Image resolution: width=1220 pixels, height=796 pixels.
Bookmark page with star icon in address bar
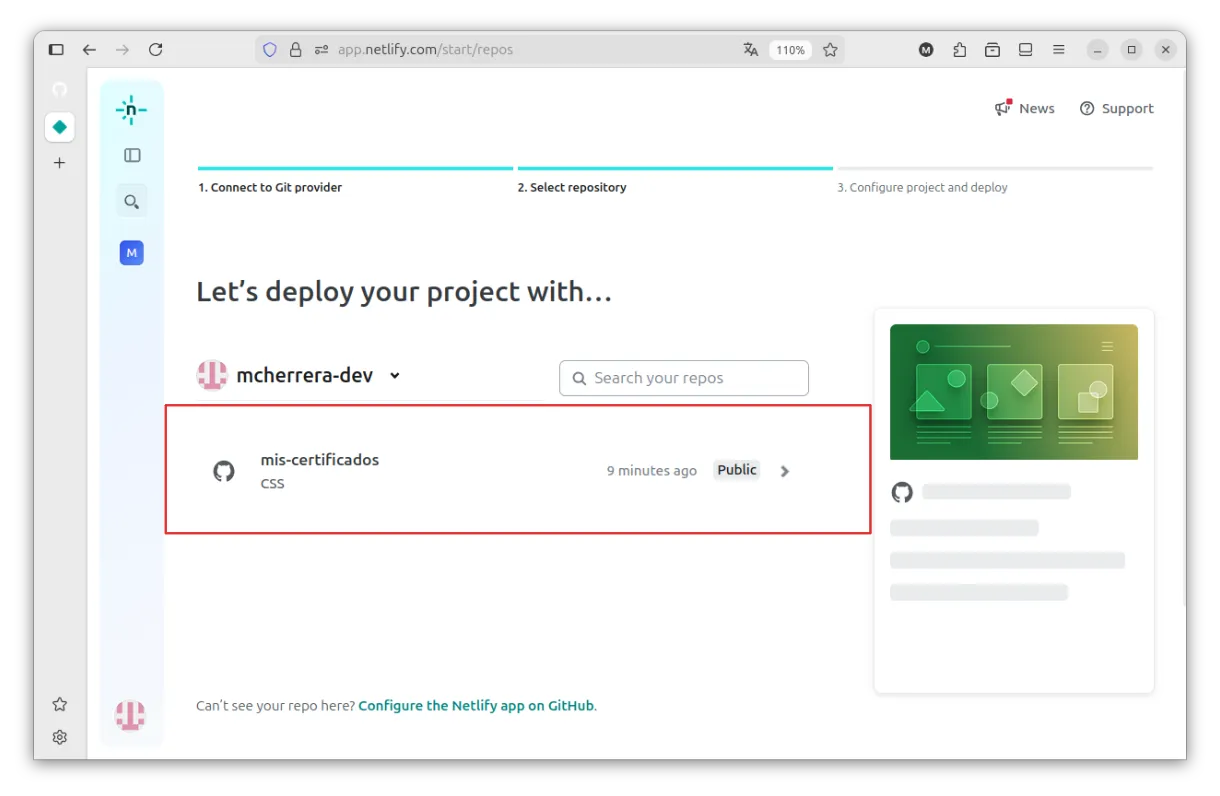(x=830, y=50)
